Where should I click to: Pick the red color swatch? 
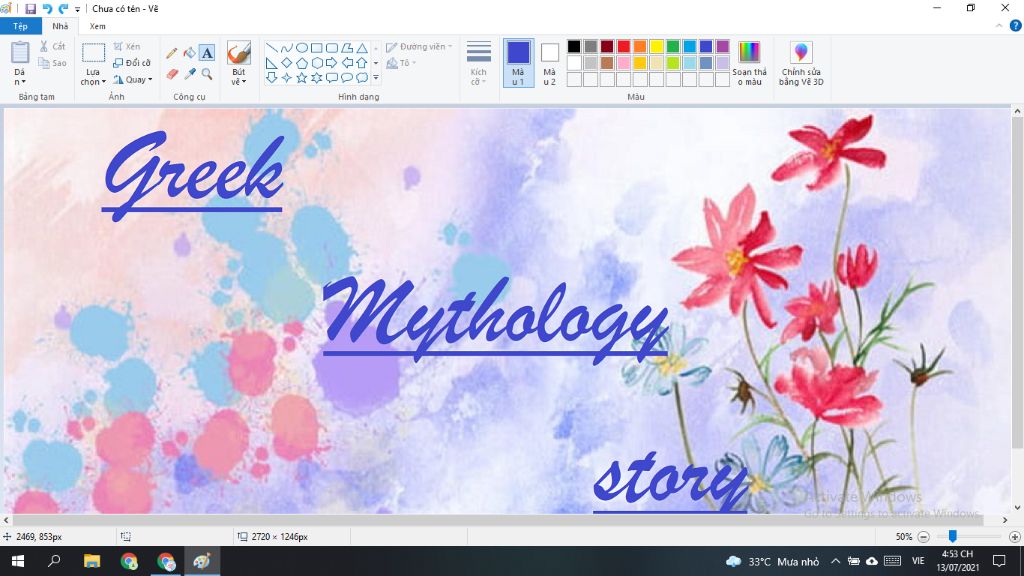point(624,46)
